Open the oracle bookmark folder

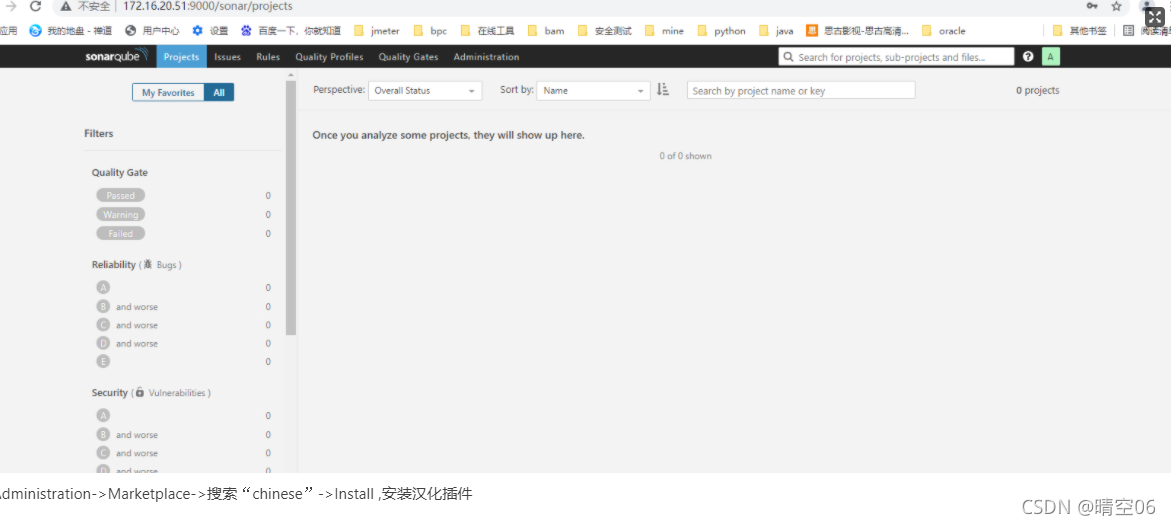click(x=944, y=31)
